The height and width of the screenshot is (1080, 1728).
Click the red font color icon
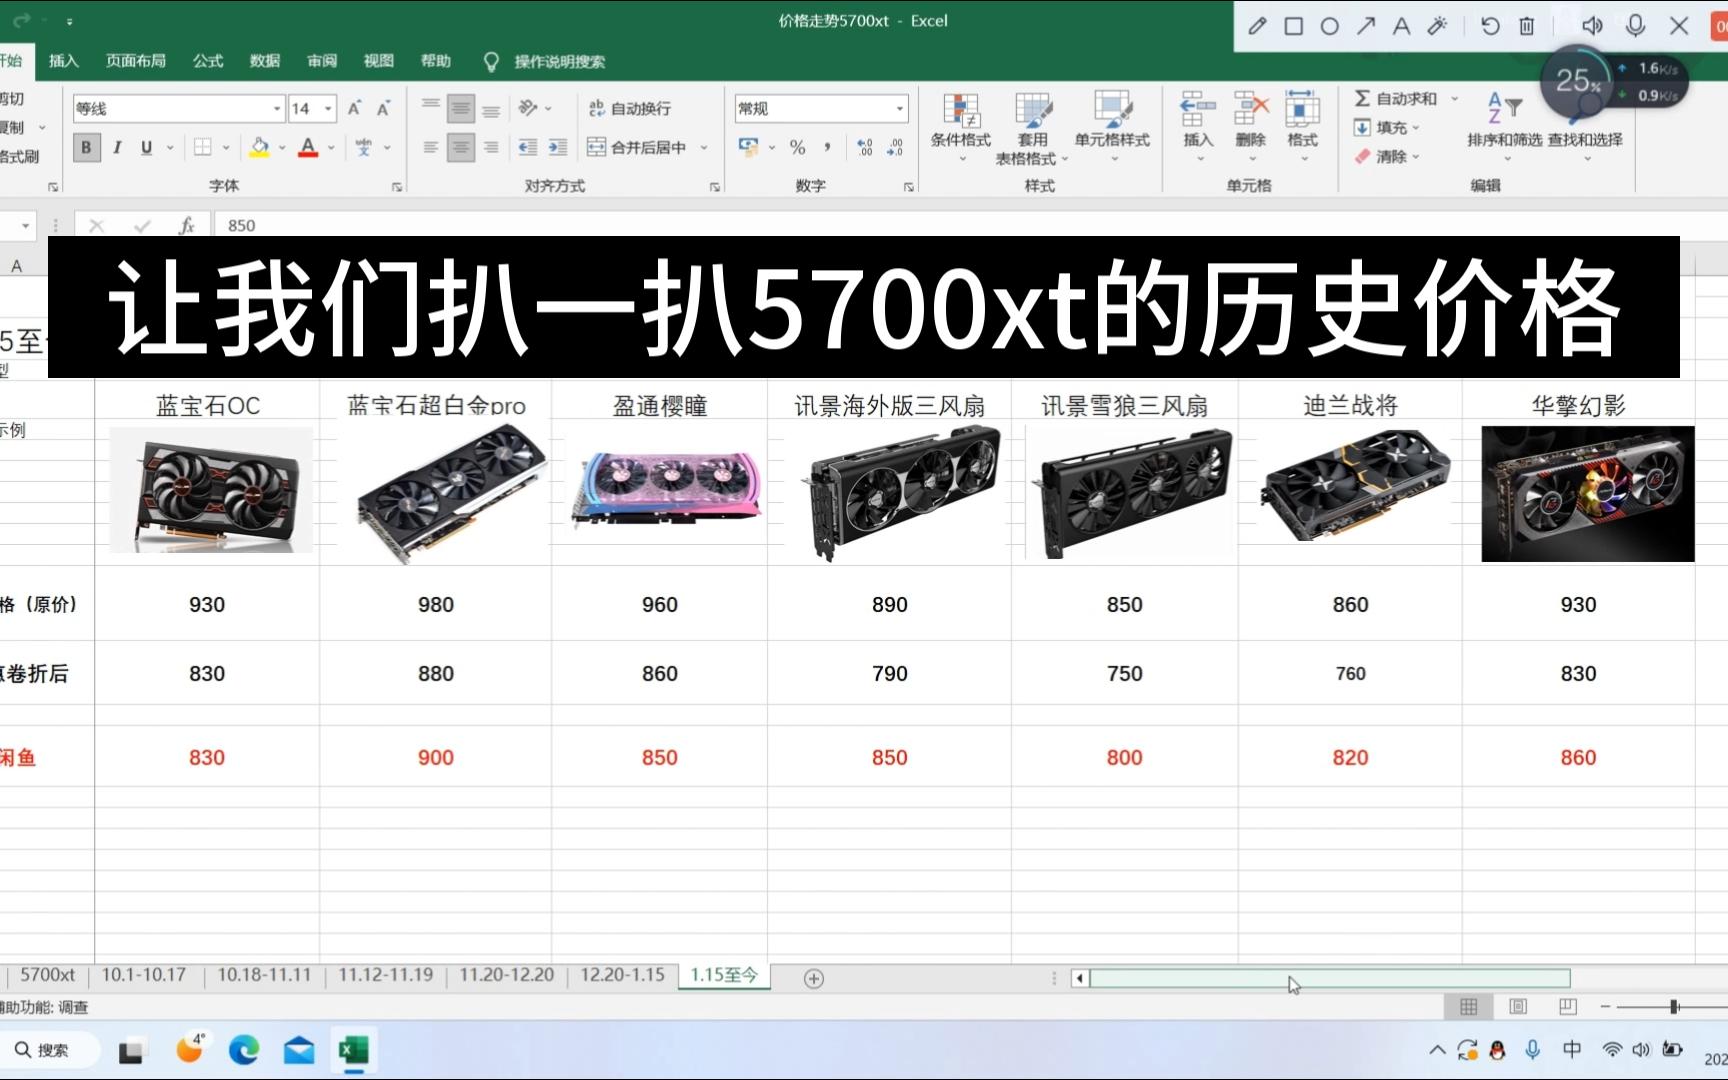(308, 148)
